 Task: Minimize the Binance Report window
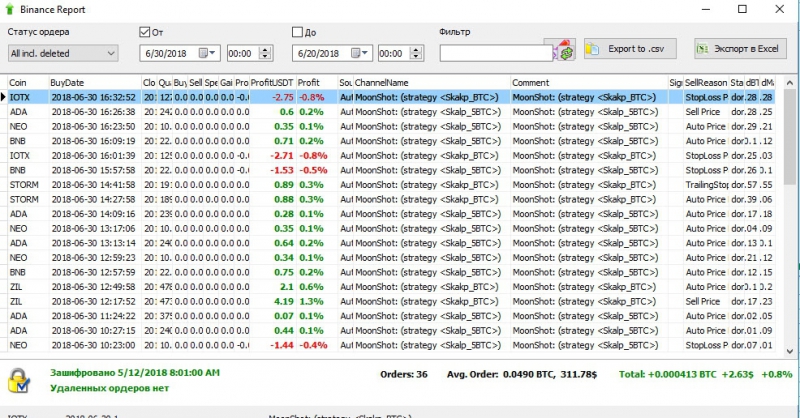click(706, 9)
